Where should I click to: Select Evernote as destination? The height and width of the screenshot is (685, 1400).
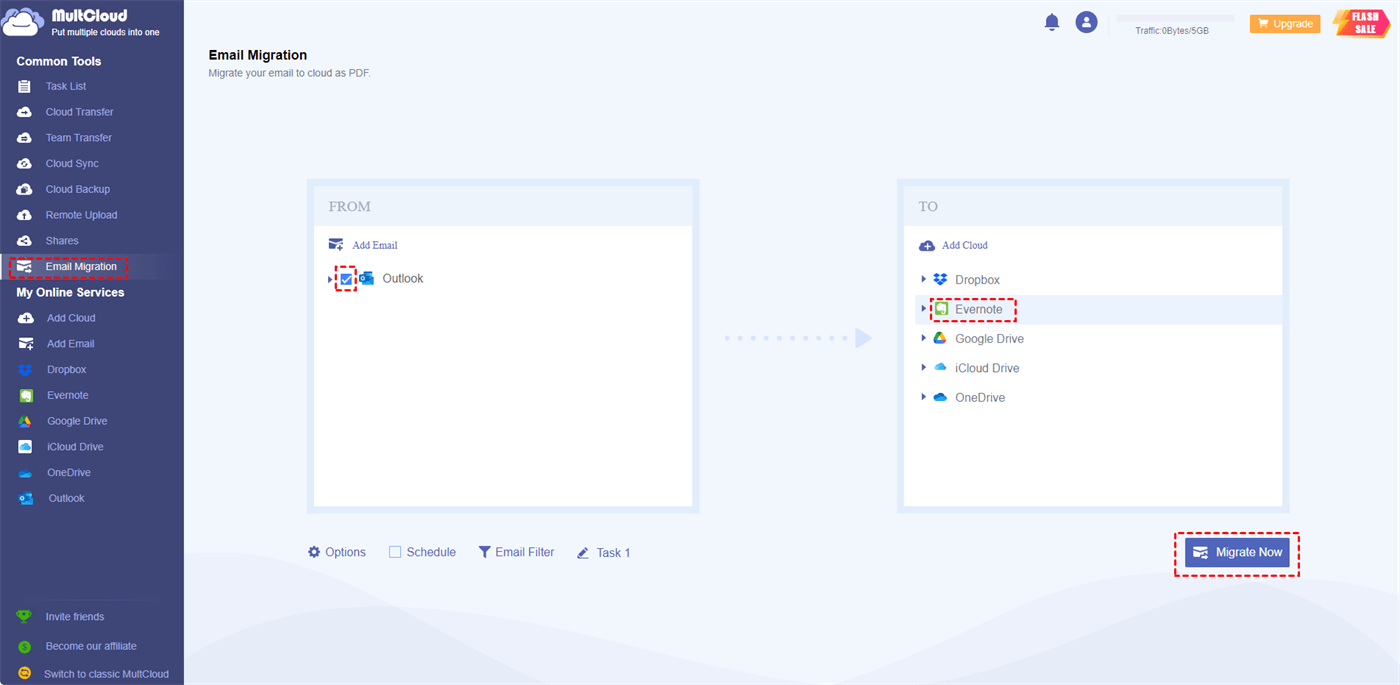point(978,309)
